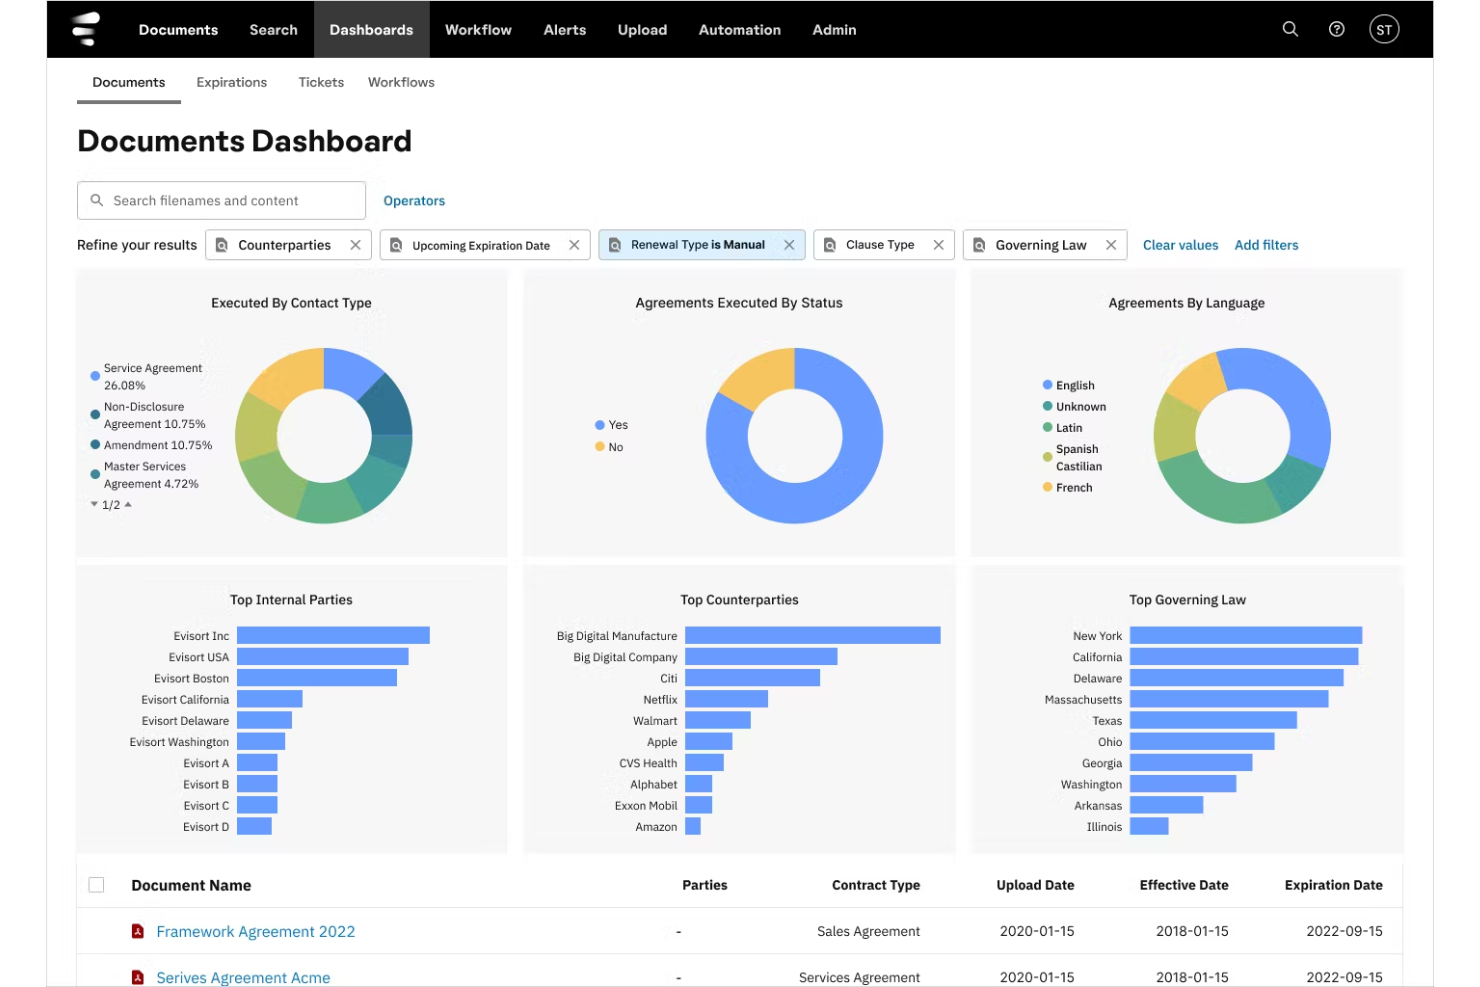Remove Renewal Type is Manual filter
The width and height of the screenshot is (1480, 987).
click(x=789, y=245)
